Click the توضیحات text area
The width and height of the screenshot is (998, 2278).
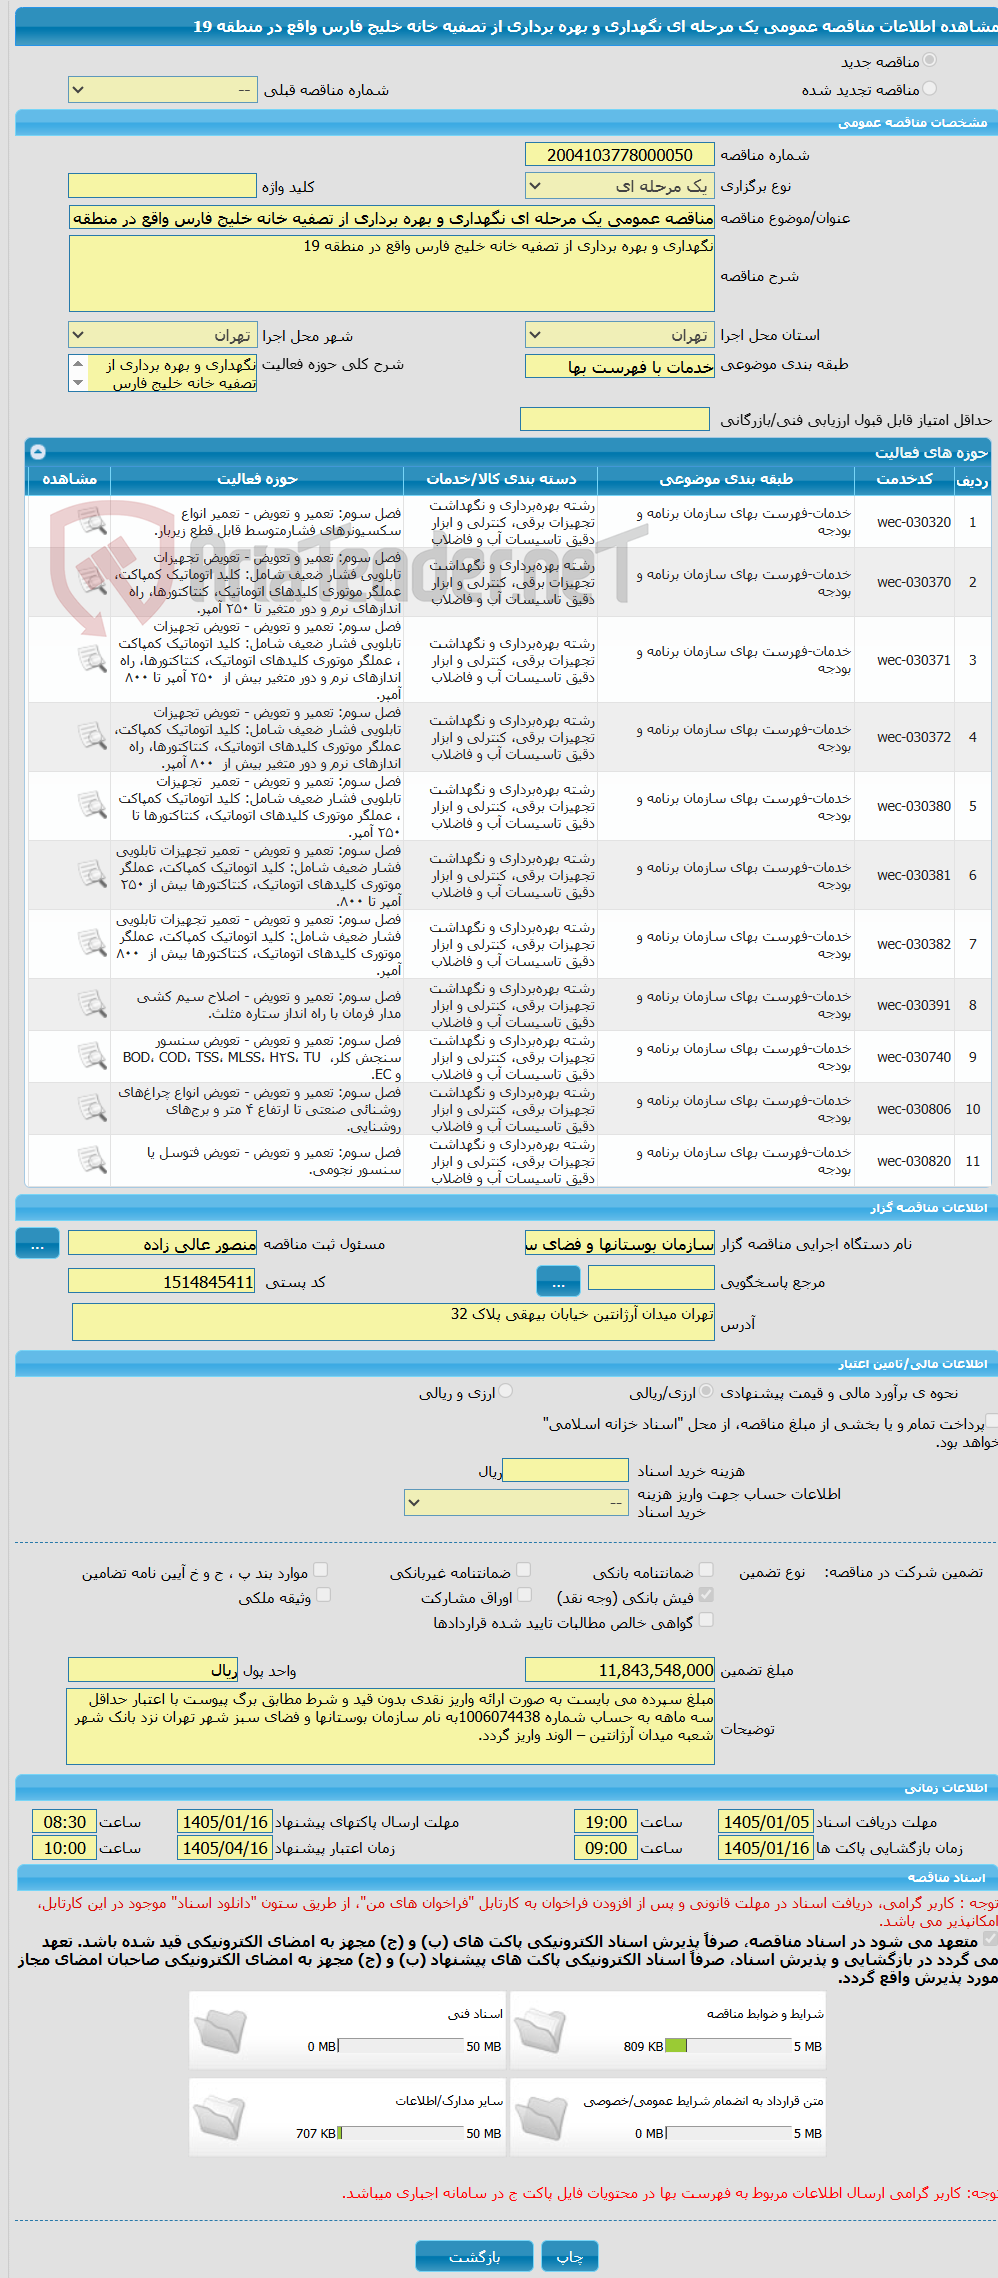(390, 1726)
